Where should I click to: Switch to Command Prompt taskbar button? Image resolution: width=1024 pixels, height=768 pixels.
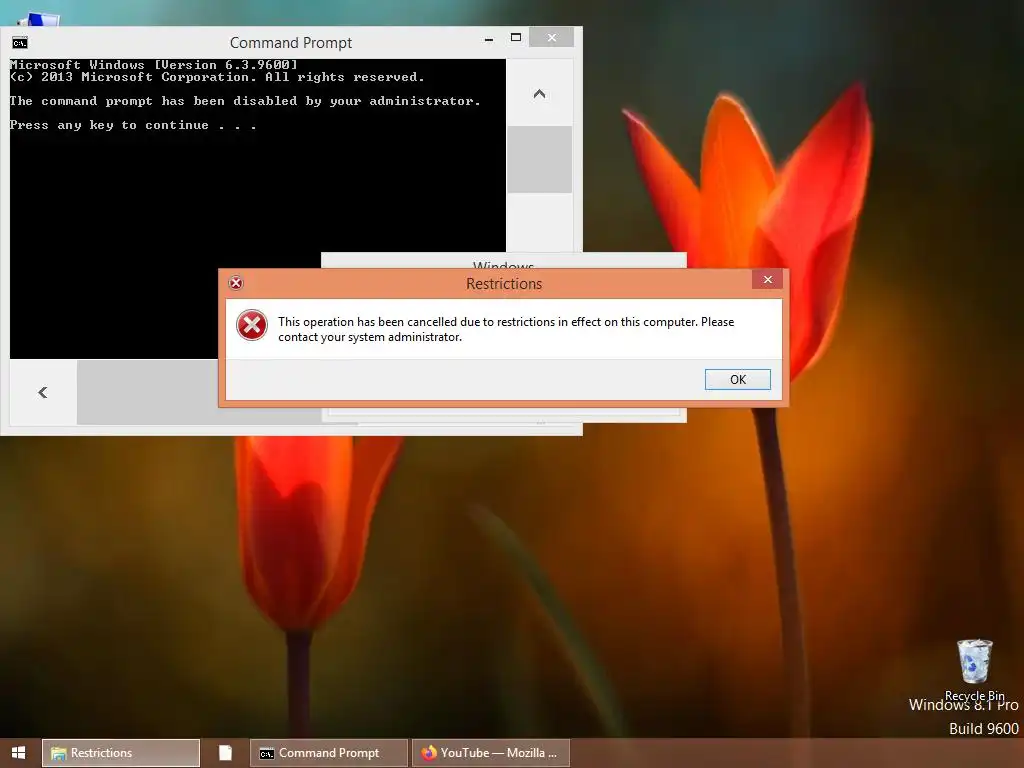pyautogui.click(x=329, y=753)
